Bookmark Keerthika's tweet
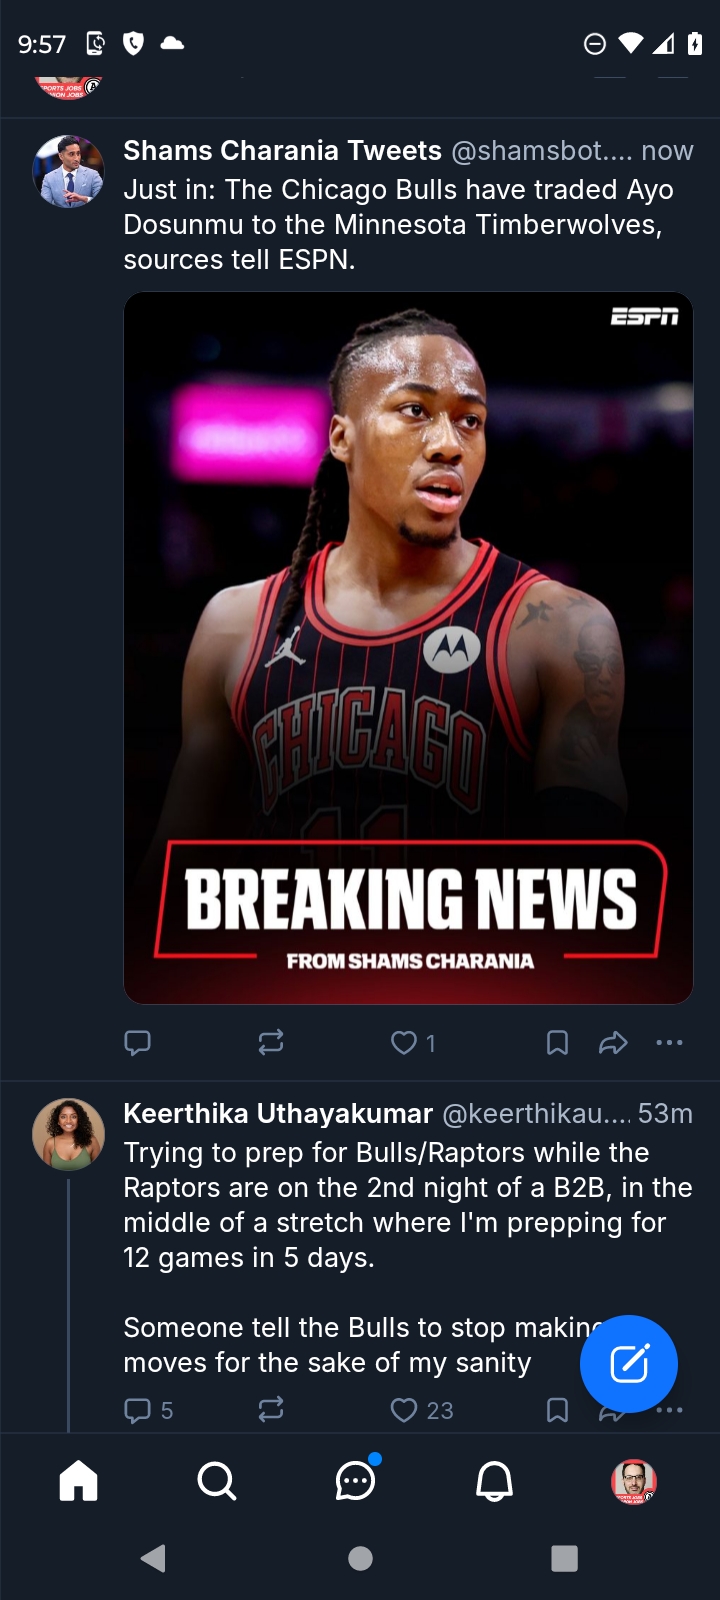 557,1410
